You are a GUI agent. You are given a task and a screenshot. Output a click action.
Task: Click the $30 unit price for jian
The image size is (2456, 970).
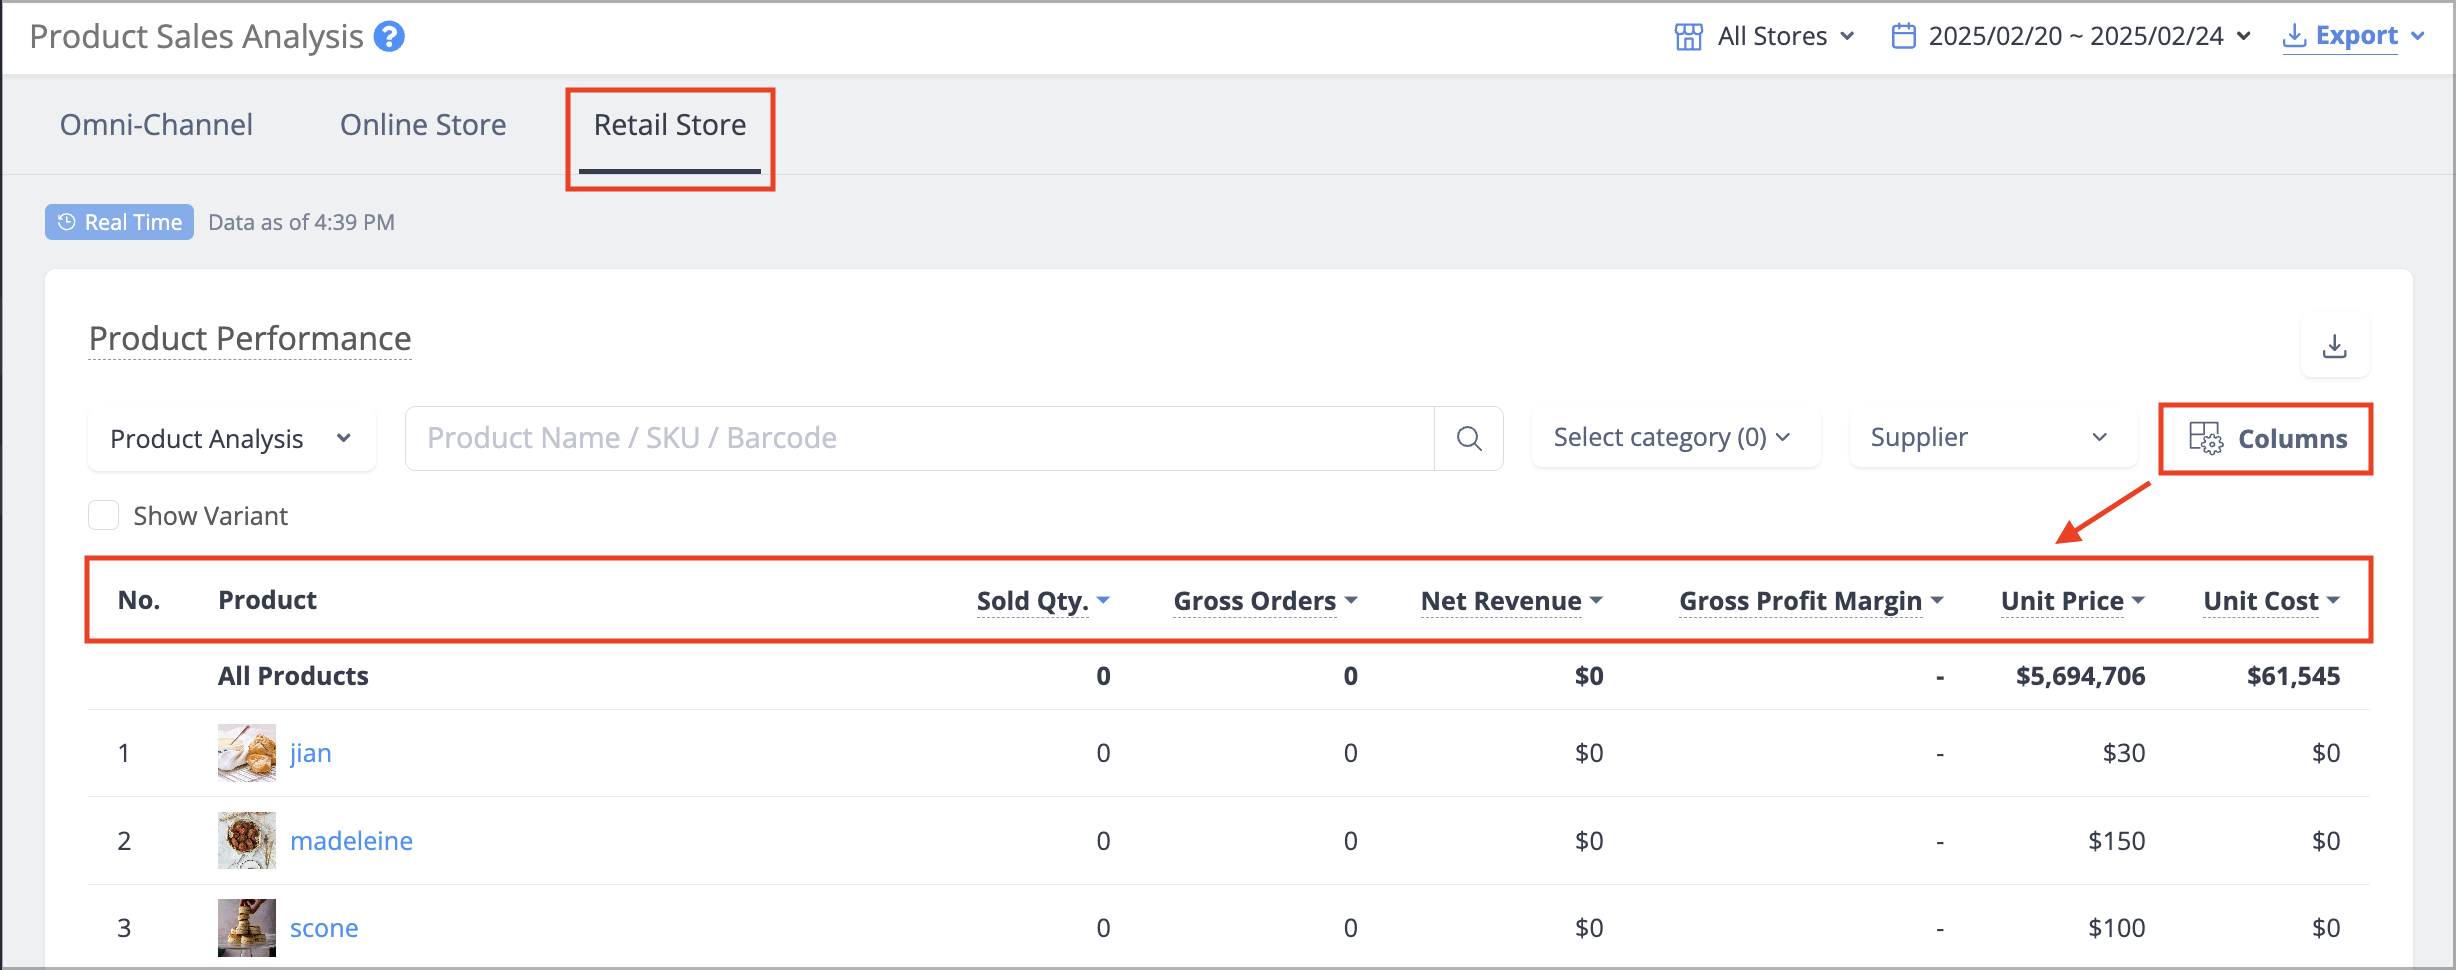2124,753
